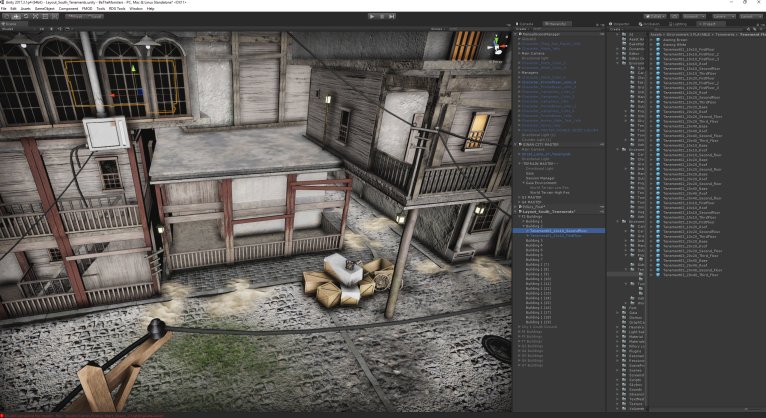Select Building 1 (7) in Hierarchy
Screen dimensions: 766x418
tap(537, 264)
